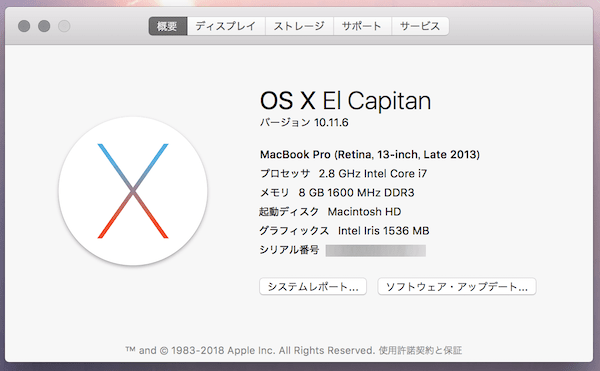Click the 起動ディスク label
The image size is (600, 371).
[289, 212]
